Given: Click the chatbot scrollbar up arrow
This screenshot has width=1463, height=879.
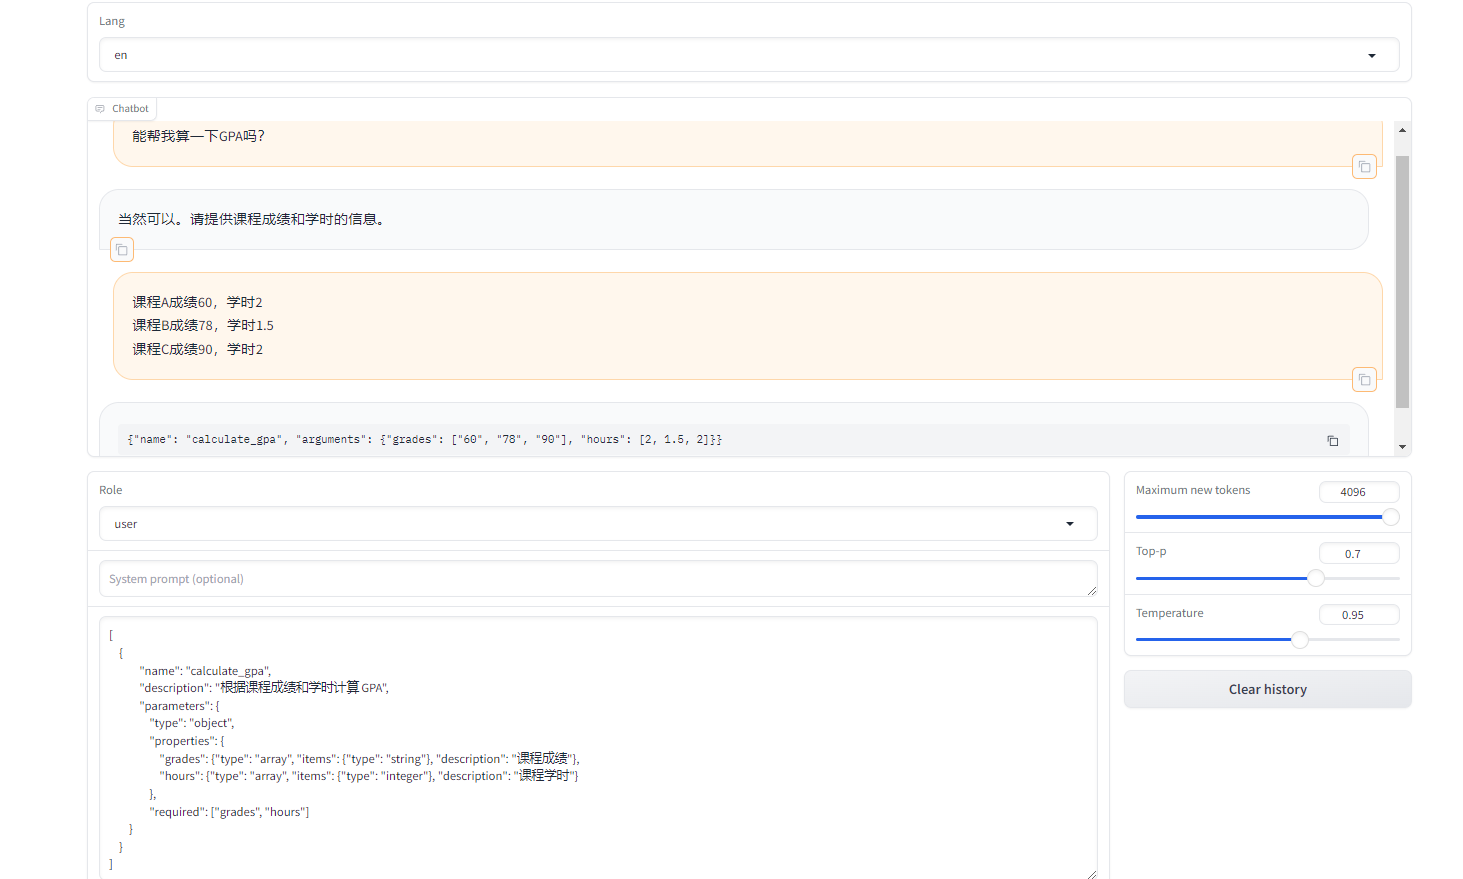Looking at the screenshot, I should 1402,130.
